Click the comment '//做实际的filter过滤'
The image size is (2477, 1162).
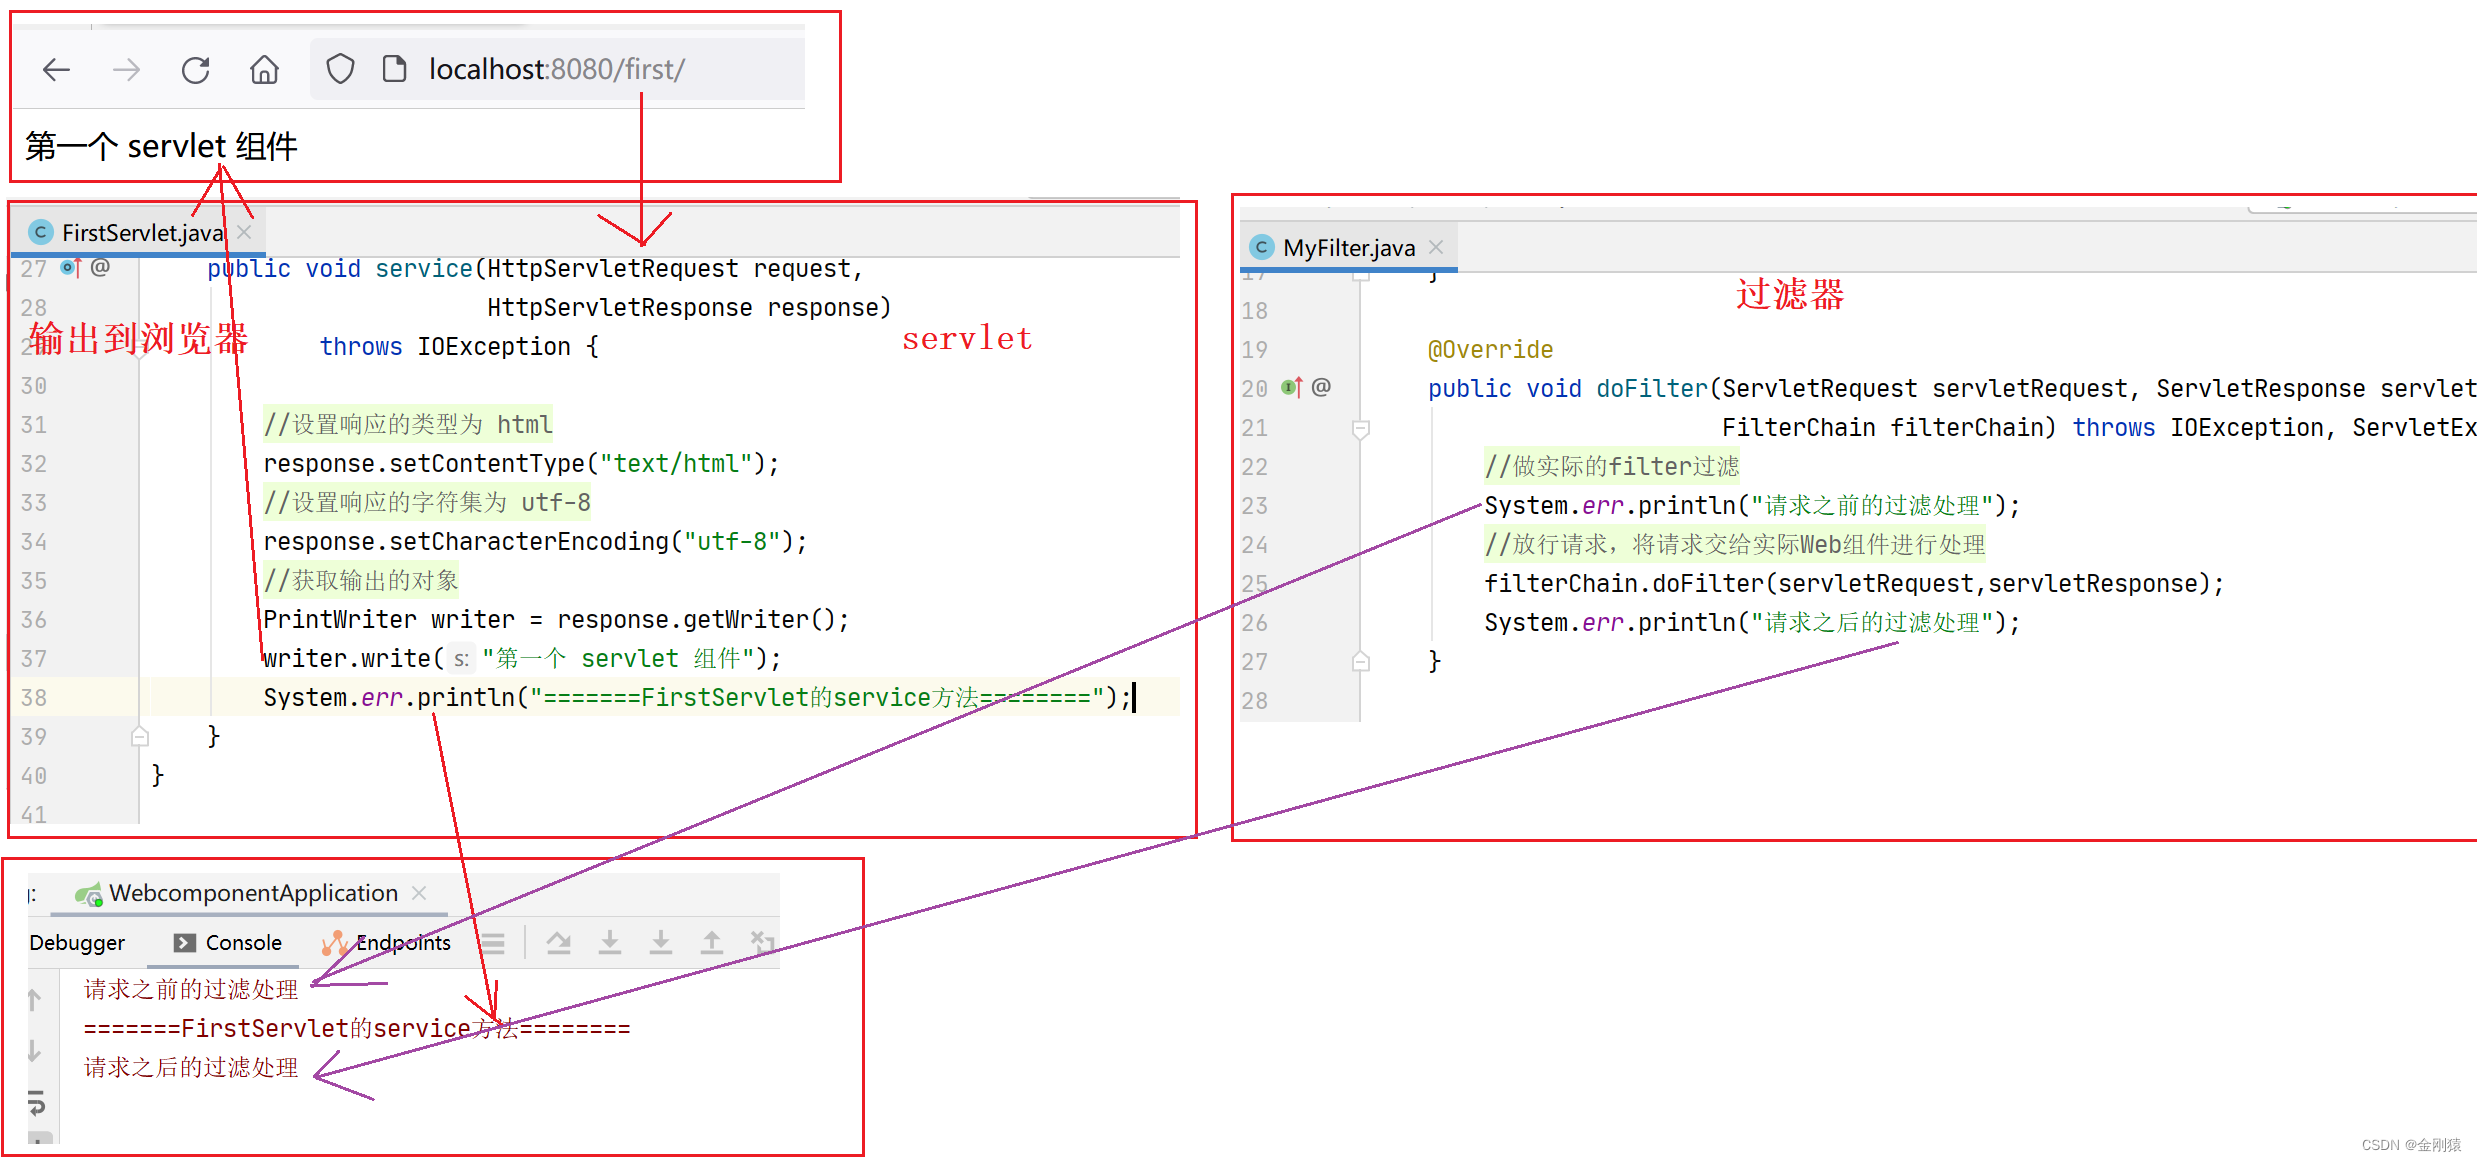point(1611,467)
